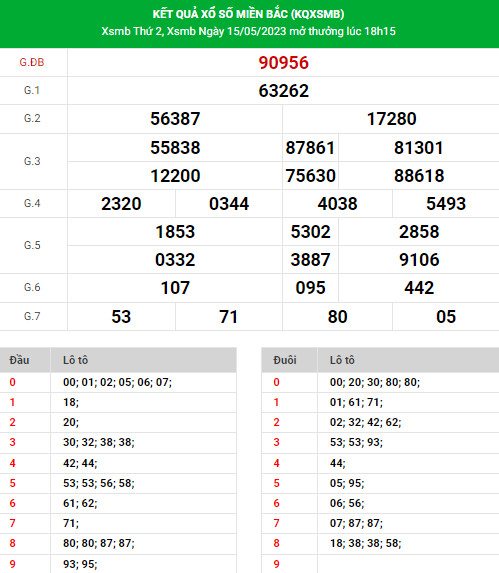Select G.6 number 095

point(310,288)
